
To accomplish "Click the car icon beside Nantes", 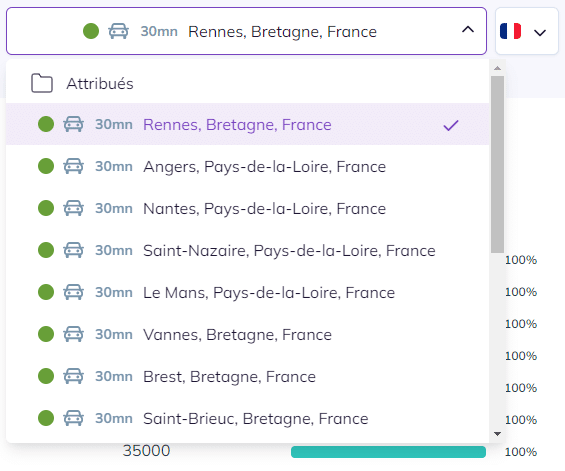I will click(x=74, y=208).
